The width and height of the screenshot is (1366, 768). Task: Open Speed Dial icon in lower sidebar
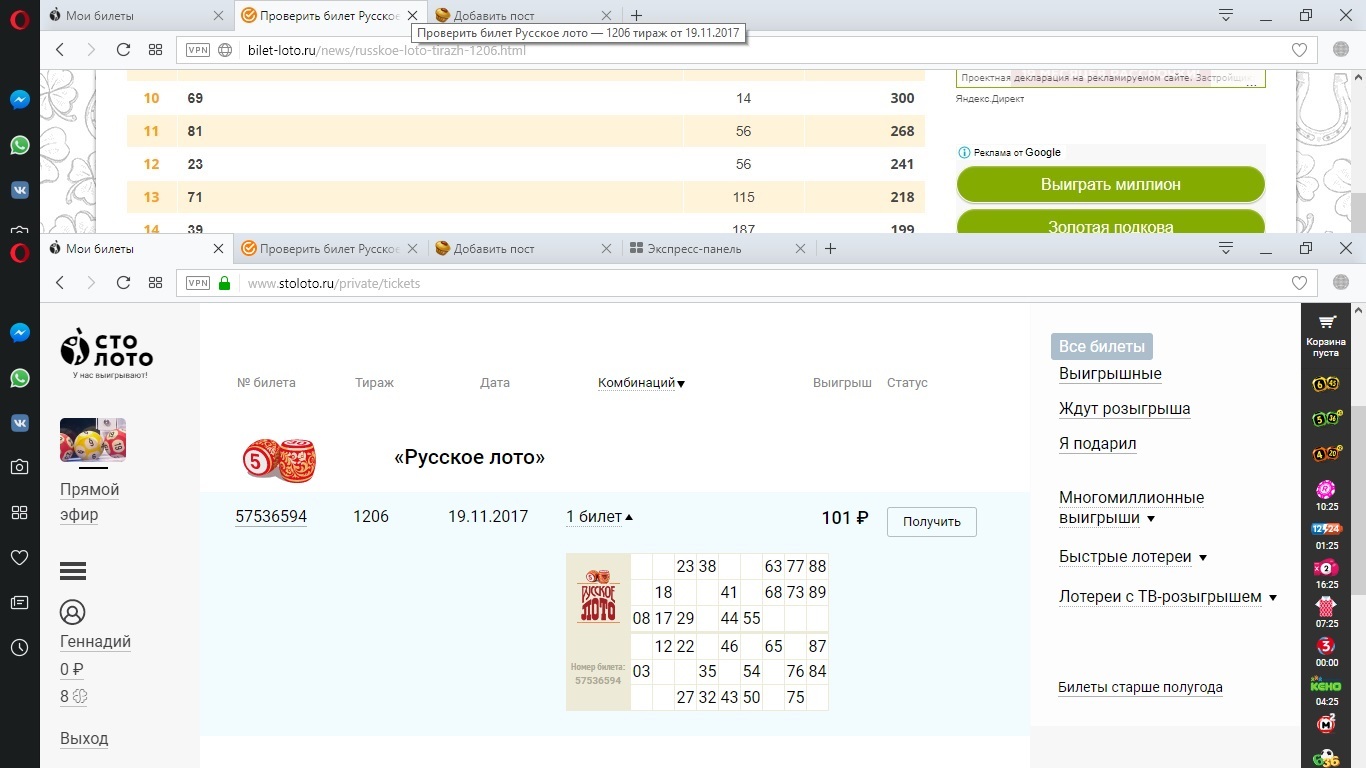(x=19, y=512)
